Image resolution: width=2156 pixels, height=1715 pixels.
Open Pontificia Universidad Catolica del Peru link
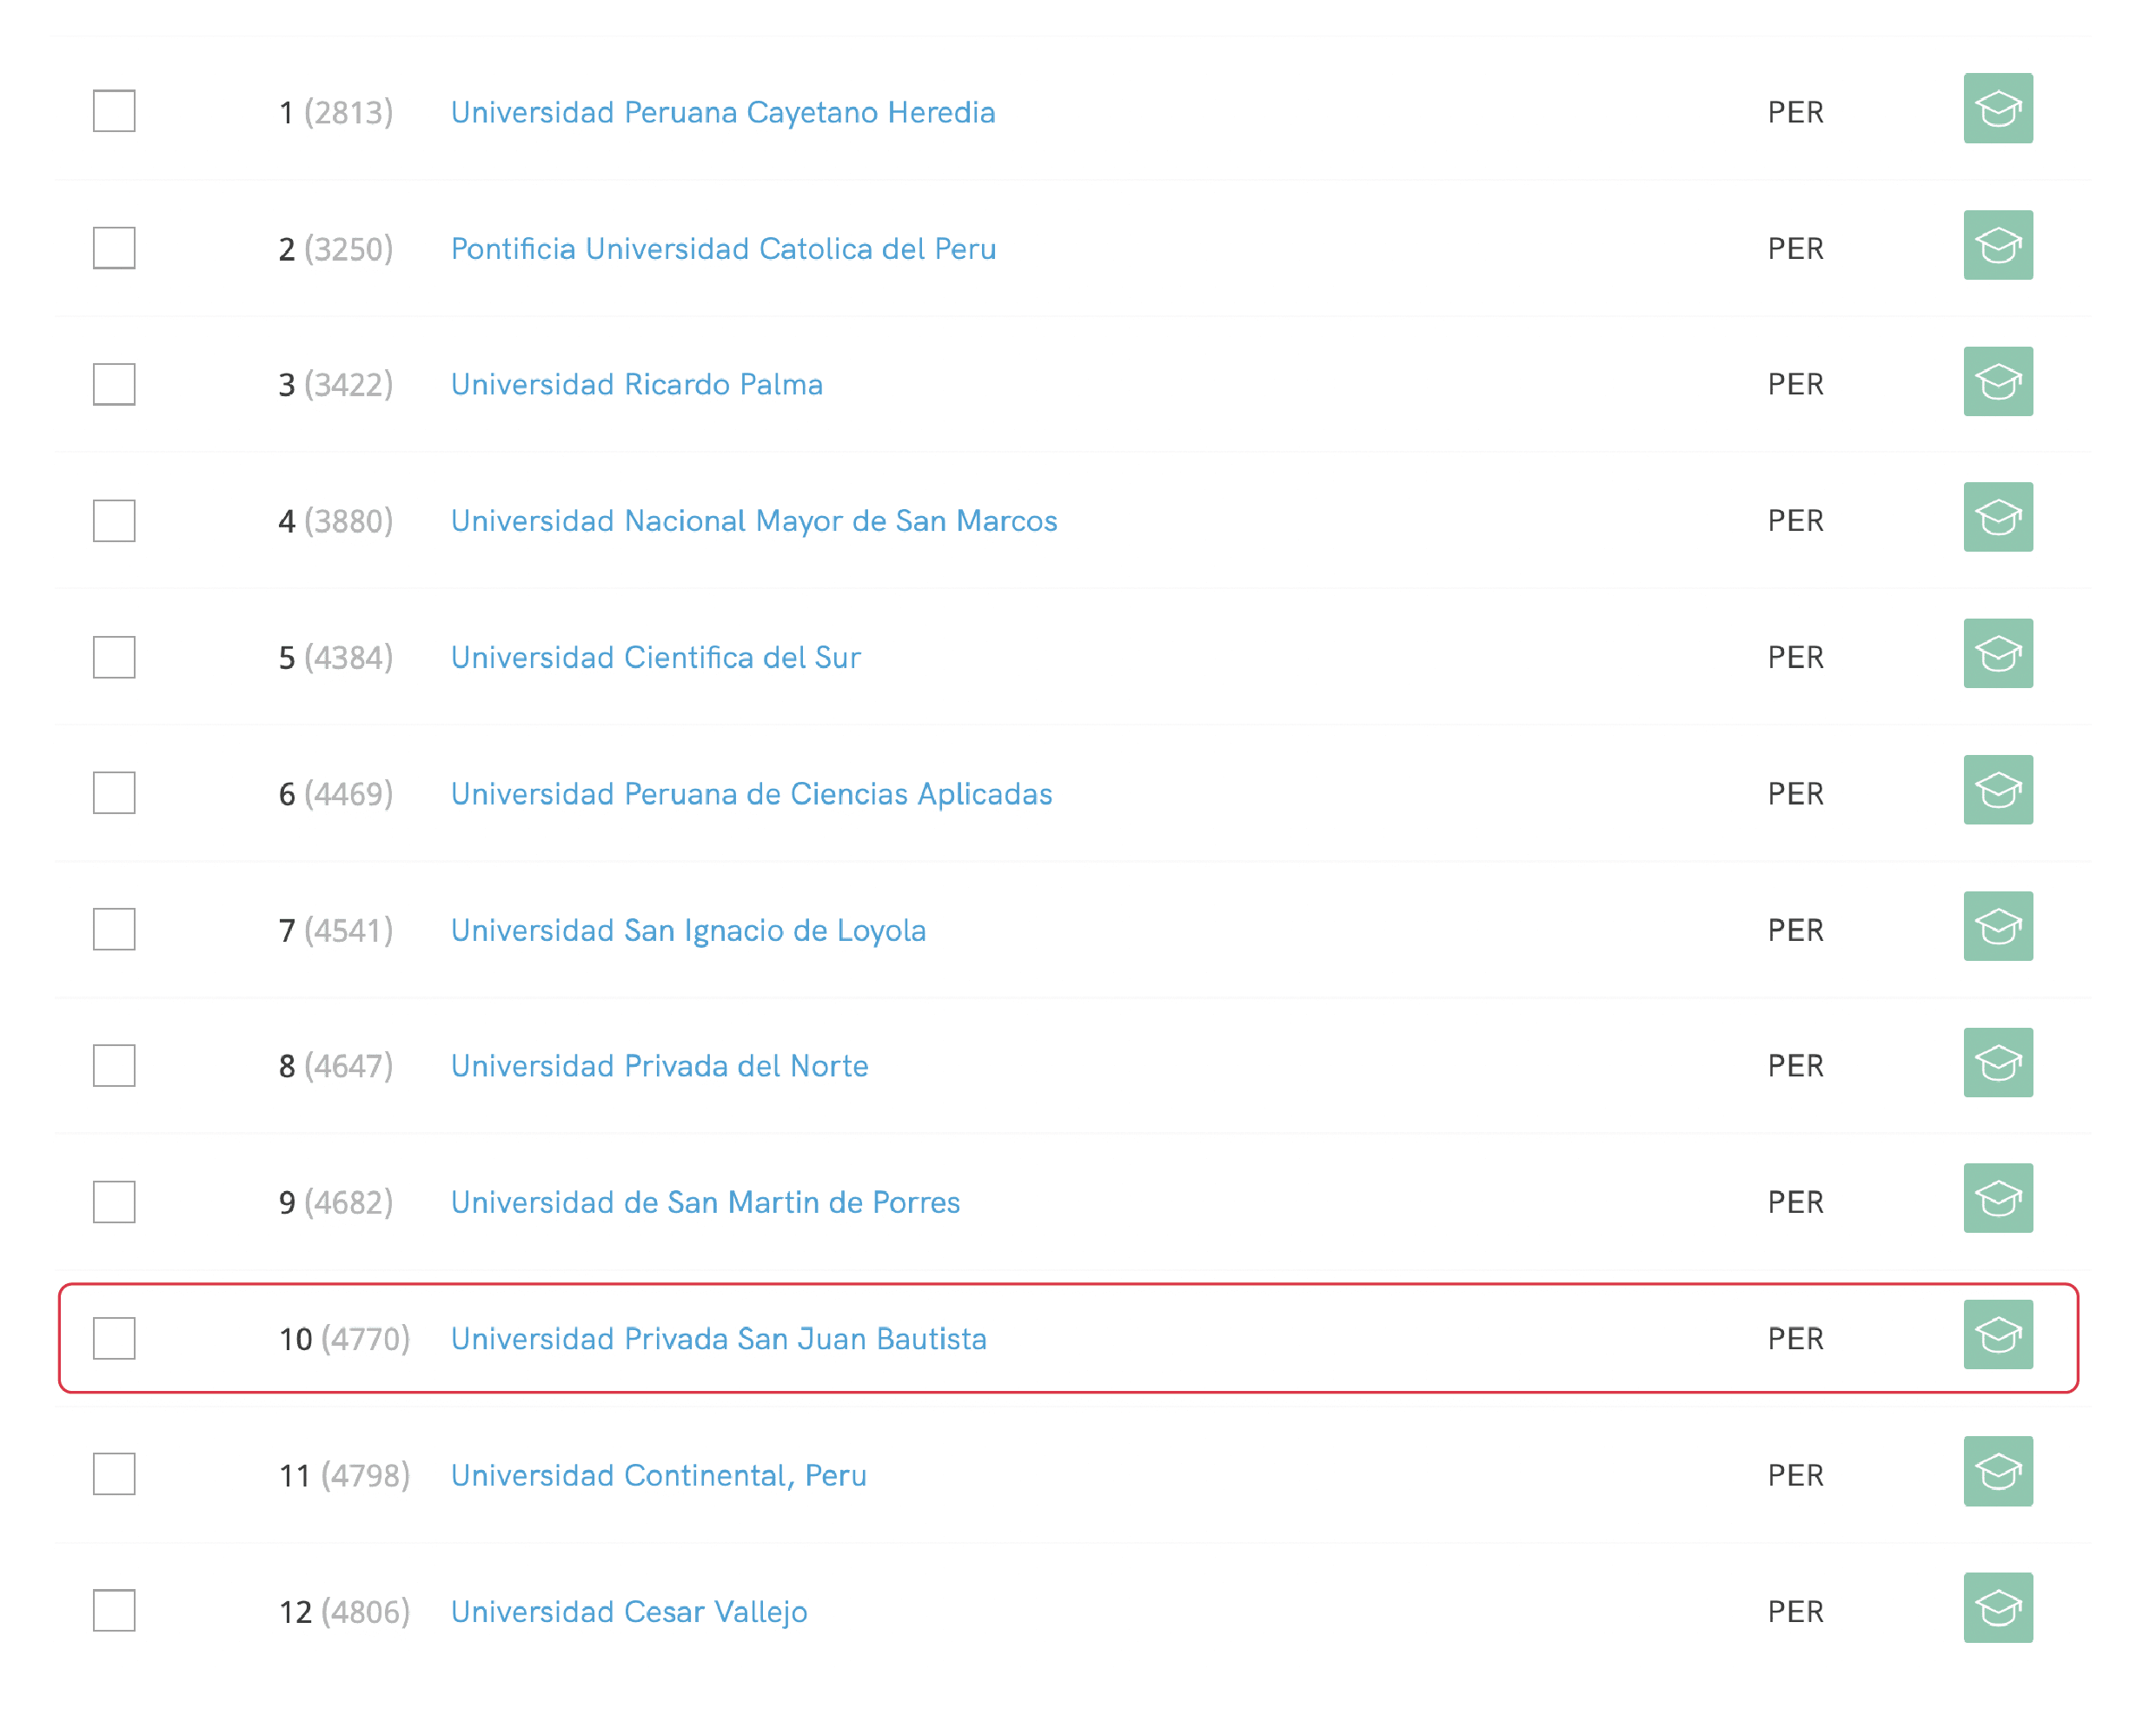coord(723,249)
